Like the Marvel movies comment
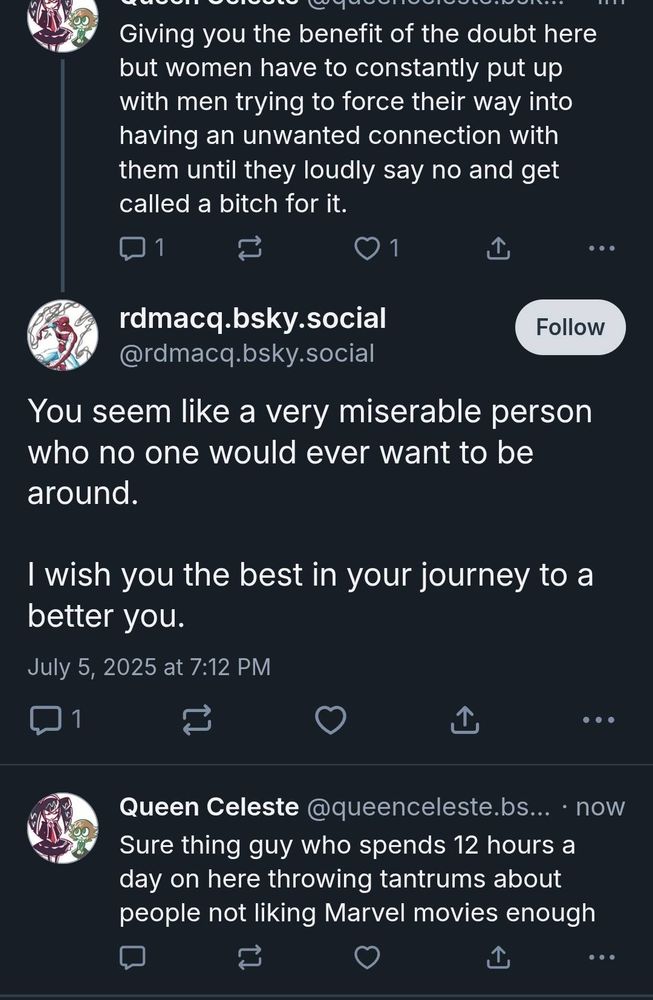 pos(368,958)
